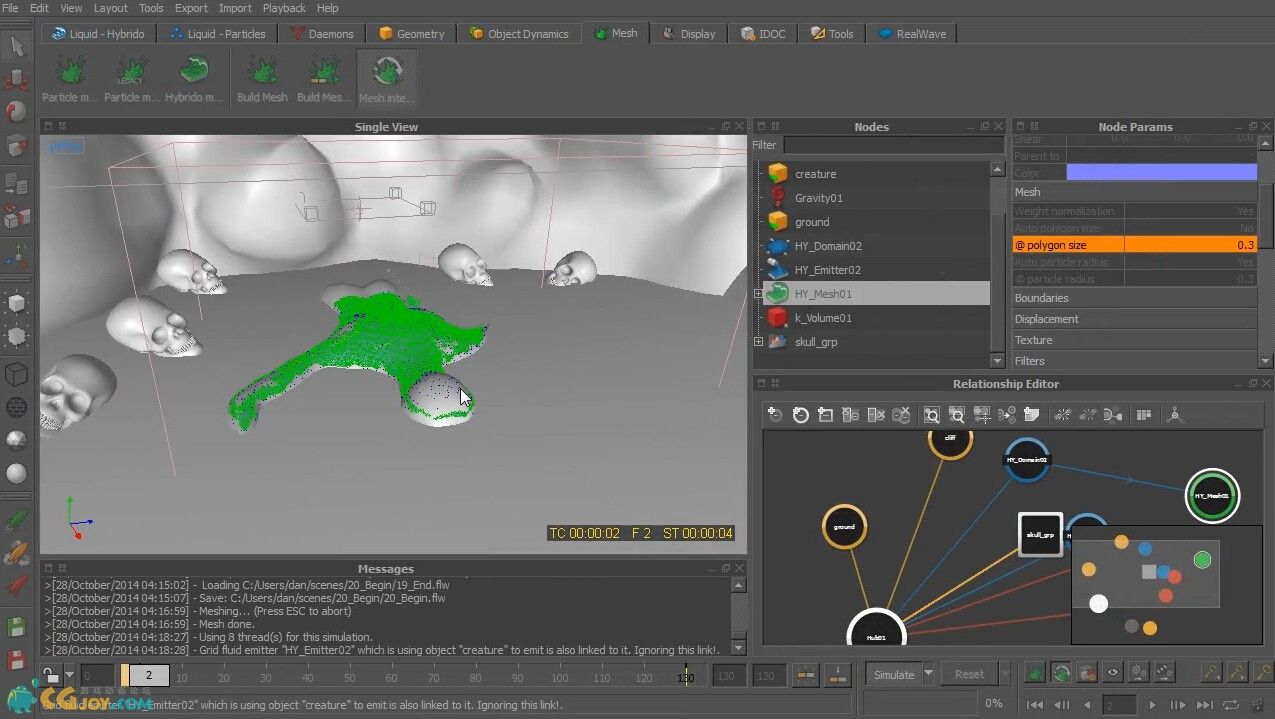Toggle the timeline lock icon
This screenshot has height=719, width=1275.
[52, 675]
